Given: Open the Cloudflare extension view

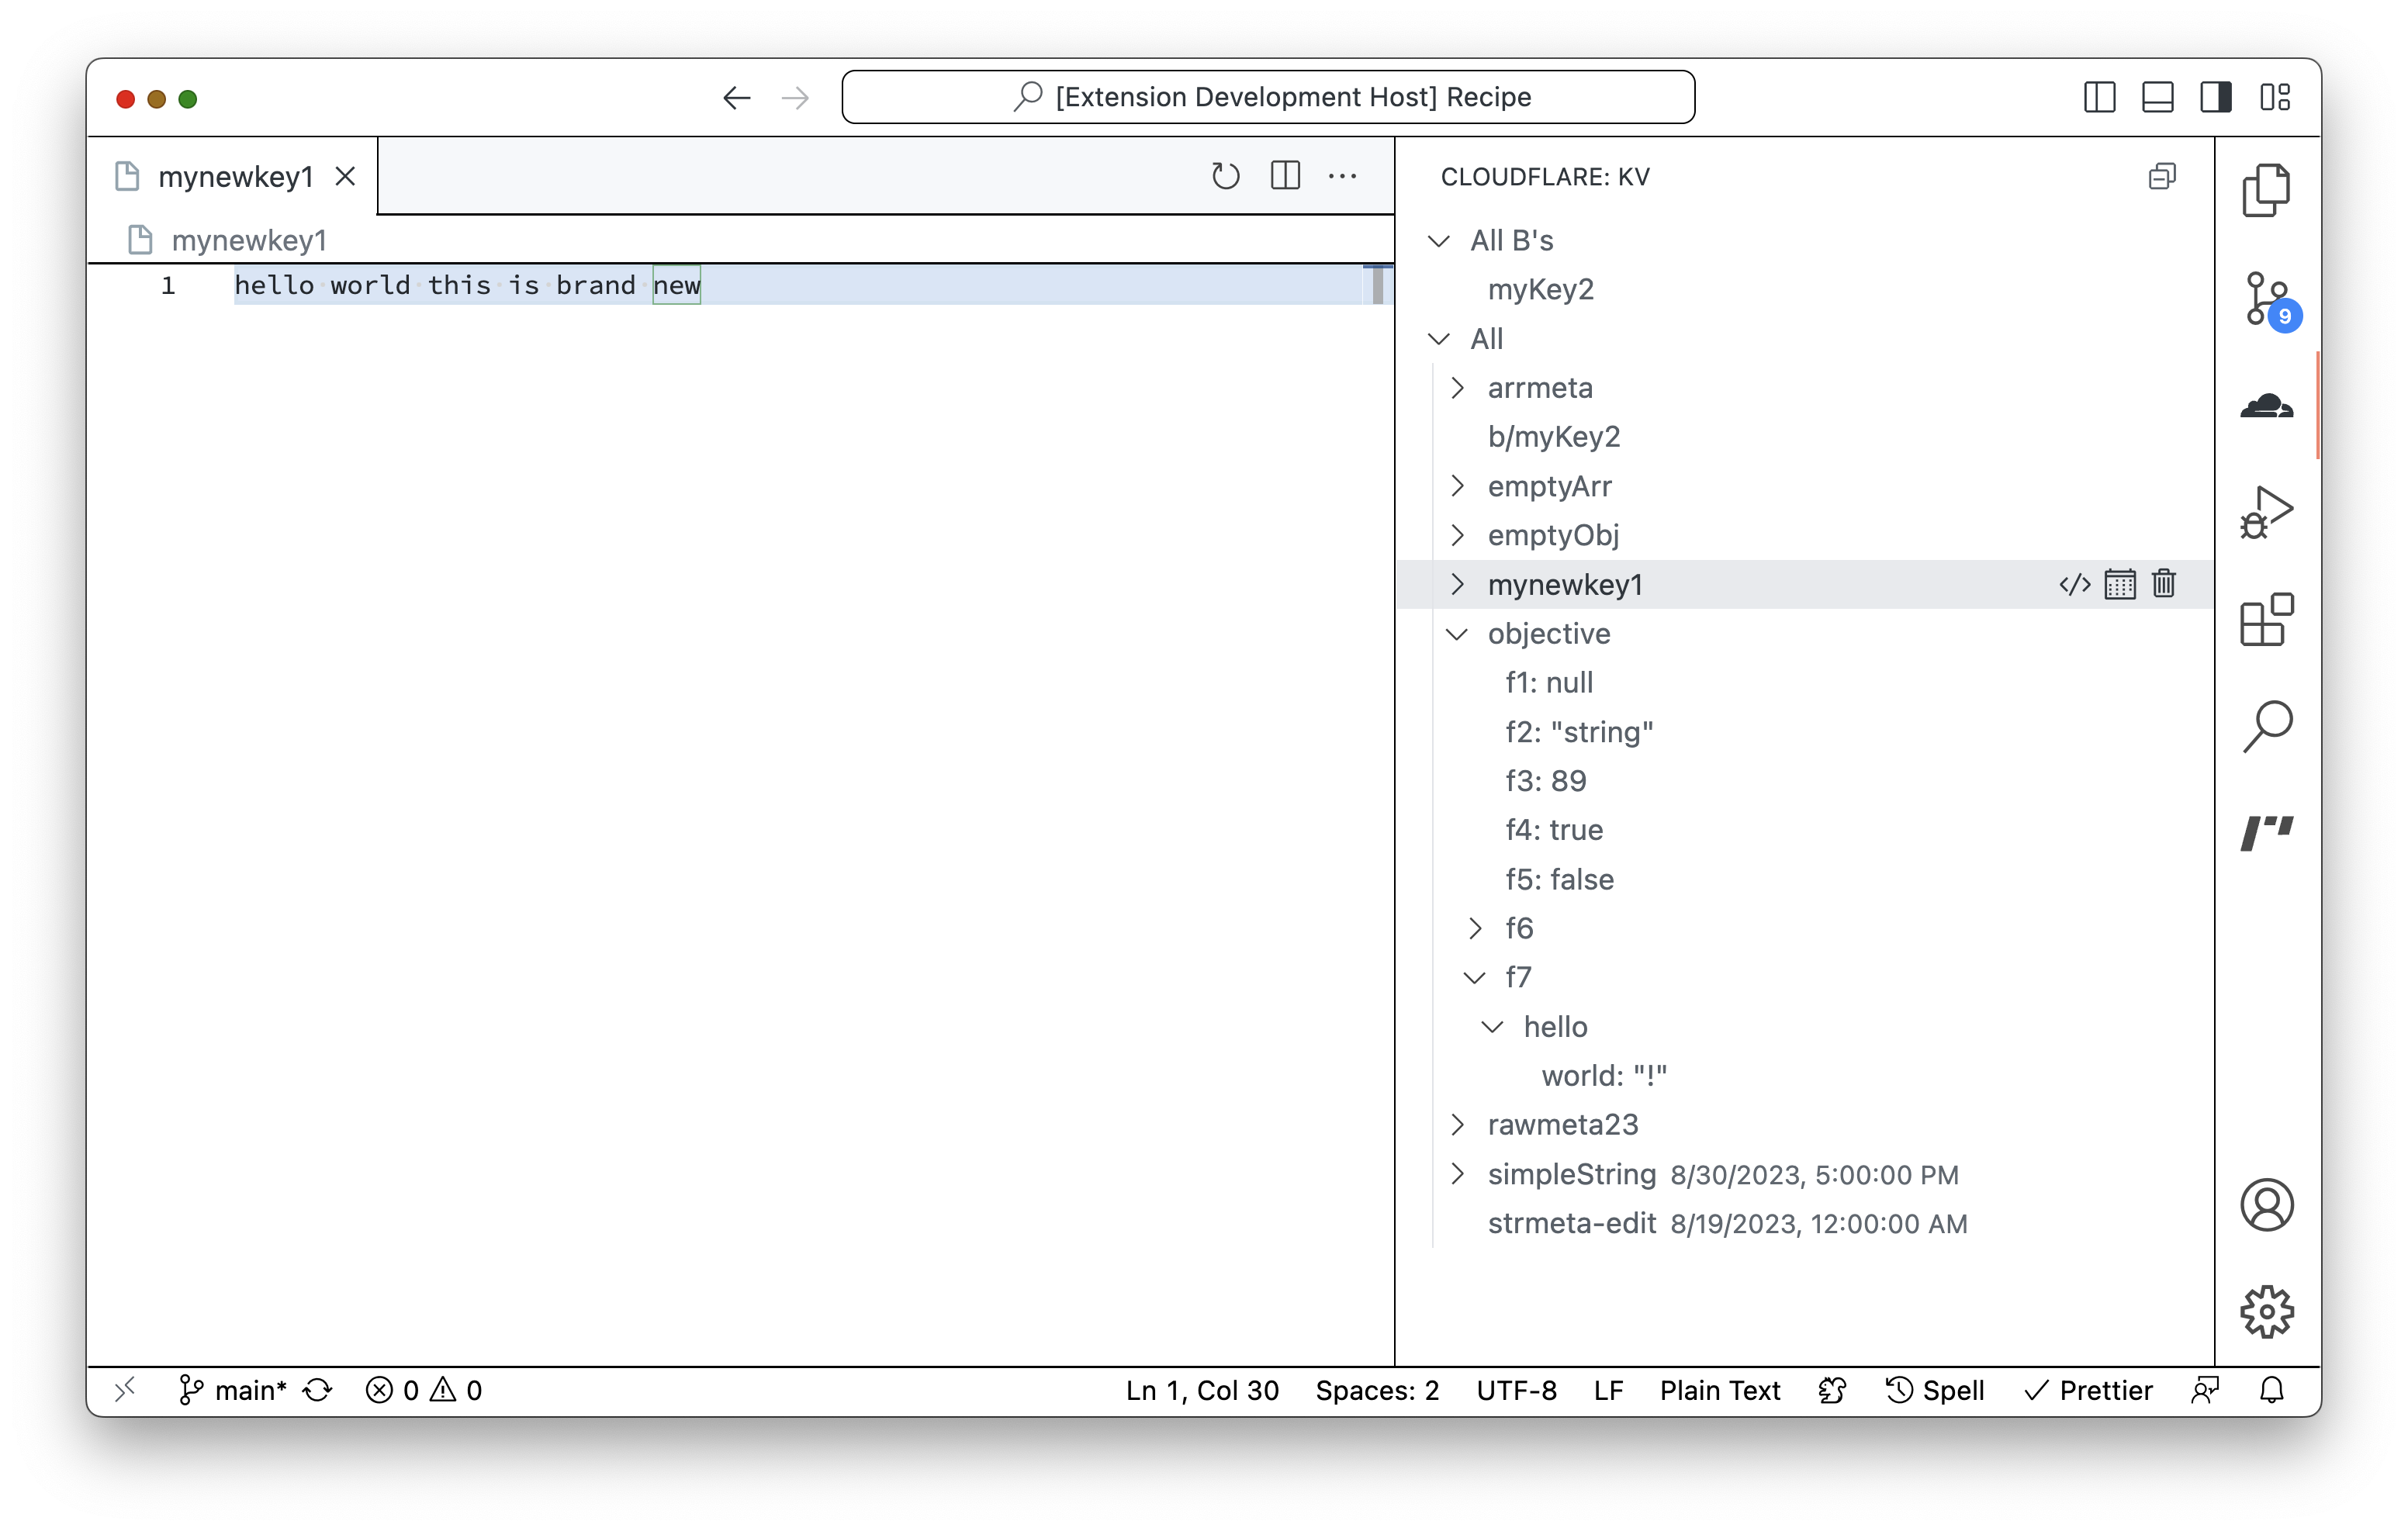Looking at the screenshot, I should click(x=2267, y=405).
